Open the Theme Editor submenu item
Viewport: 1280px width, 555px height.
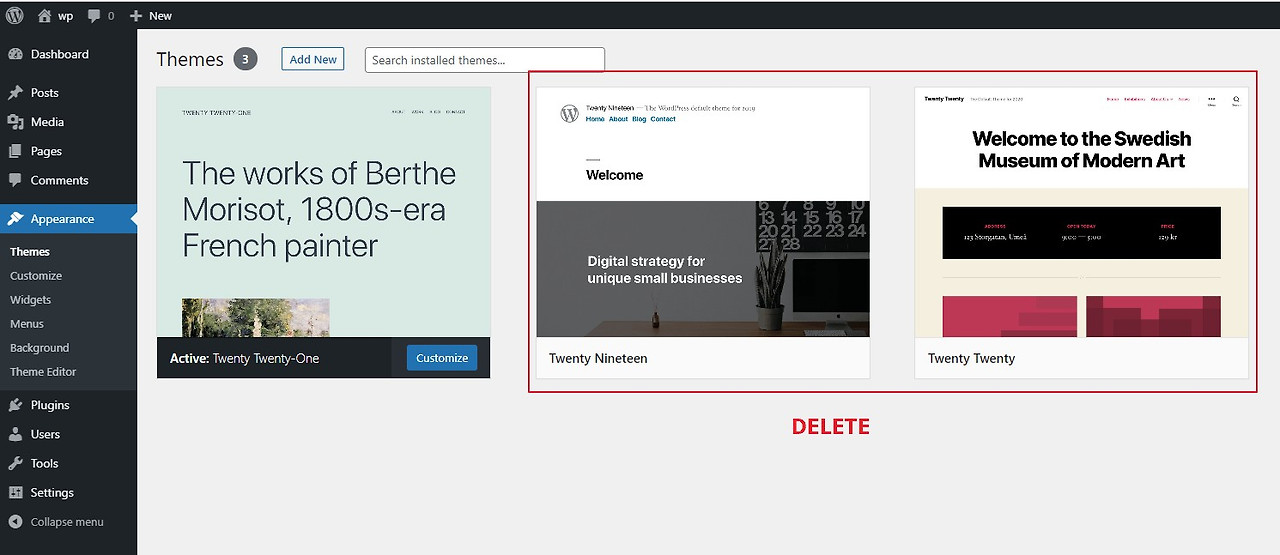tap(43, 372)
